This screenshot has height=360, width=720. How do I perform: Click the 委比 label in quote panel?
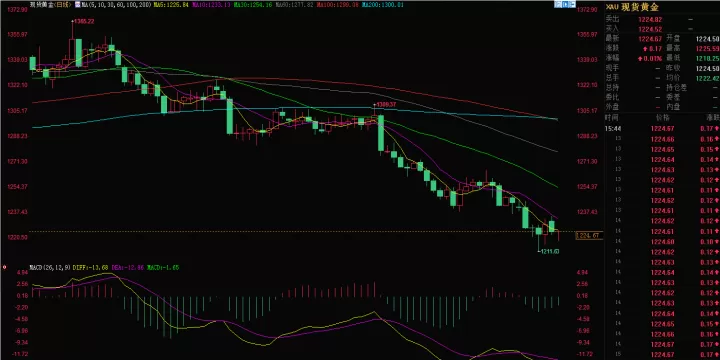click(613, 97)
